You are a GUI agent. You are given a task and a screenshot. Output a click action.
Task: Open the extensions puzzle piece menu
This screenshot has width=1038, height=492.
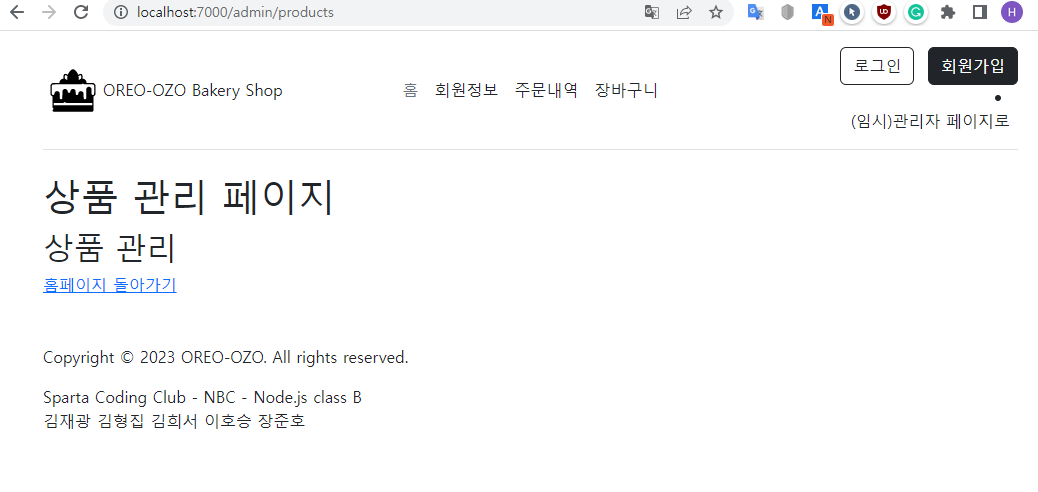(948, 12)
